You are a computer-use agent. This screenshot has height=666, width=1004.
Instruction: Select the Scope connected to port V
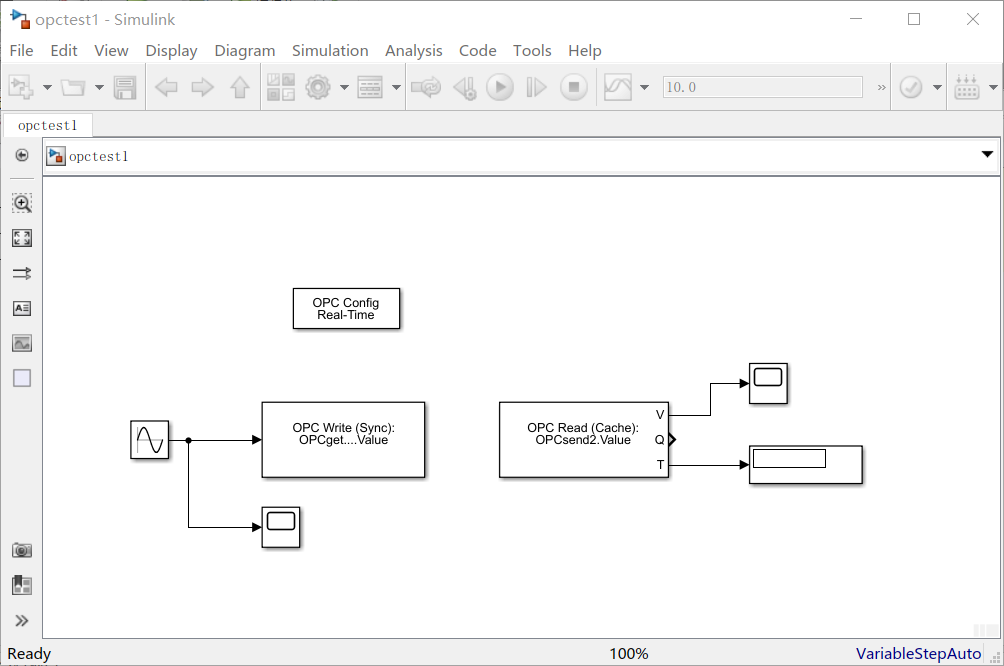click(x=768, y=384)
